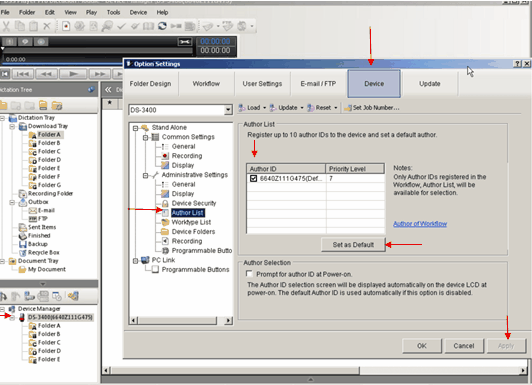532x385 pixels.
Task: Open the File menu
Action: [x=5, y=13]
